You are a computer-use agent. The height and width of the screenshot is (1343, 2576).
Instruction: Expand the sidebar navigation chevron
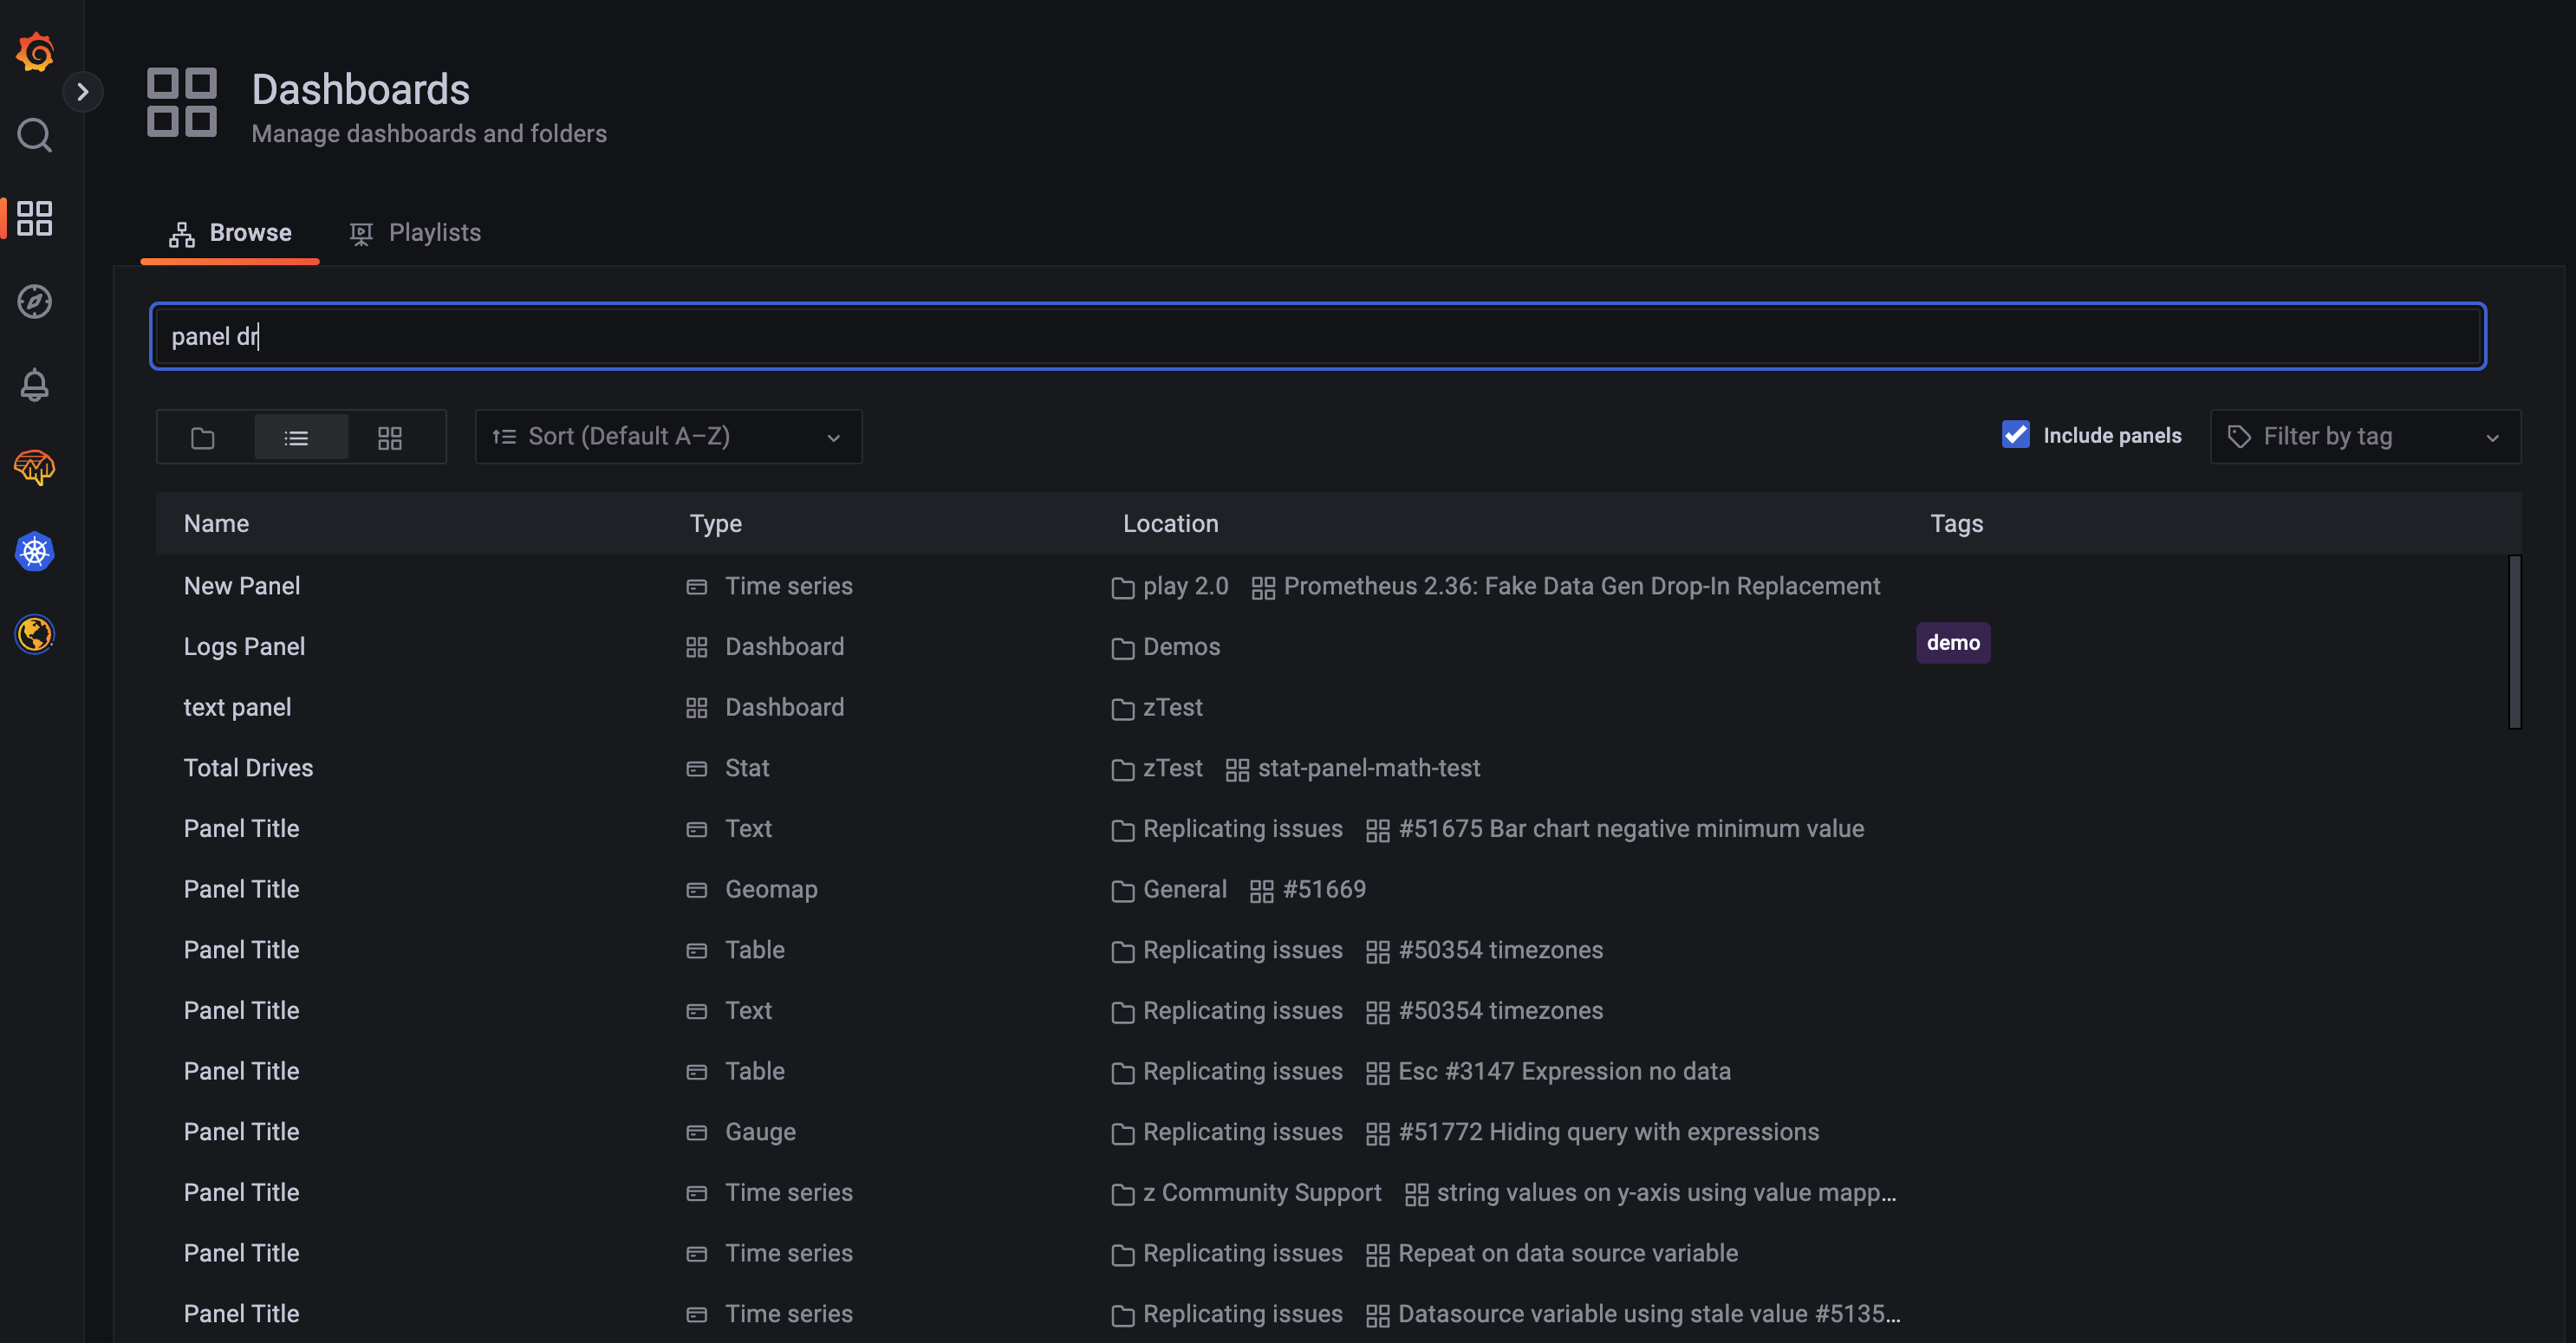[83, 92]
